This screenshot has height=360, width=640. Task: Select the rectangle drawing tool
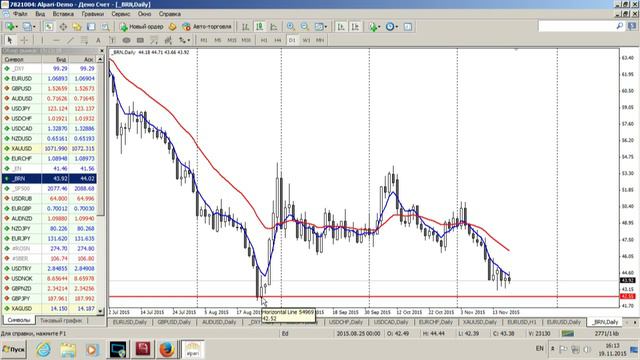click(140, 40)
